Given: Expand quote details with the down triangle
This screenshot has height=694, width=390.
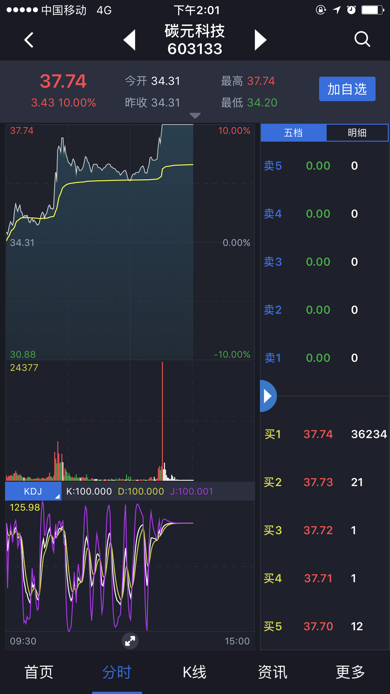Looking at the screenshot, I should pos(195,116).
